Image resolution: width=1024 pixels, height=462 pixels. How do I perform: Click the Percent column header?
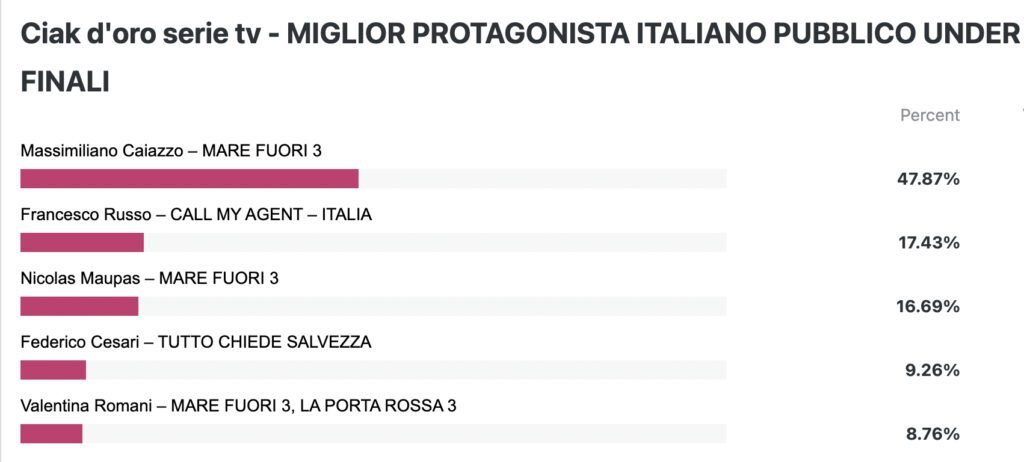coord(930,115)
